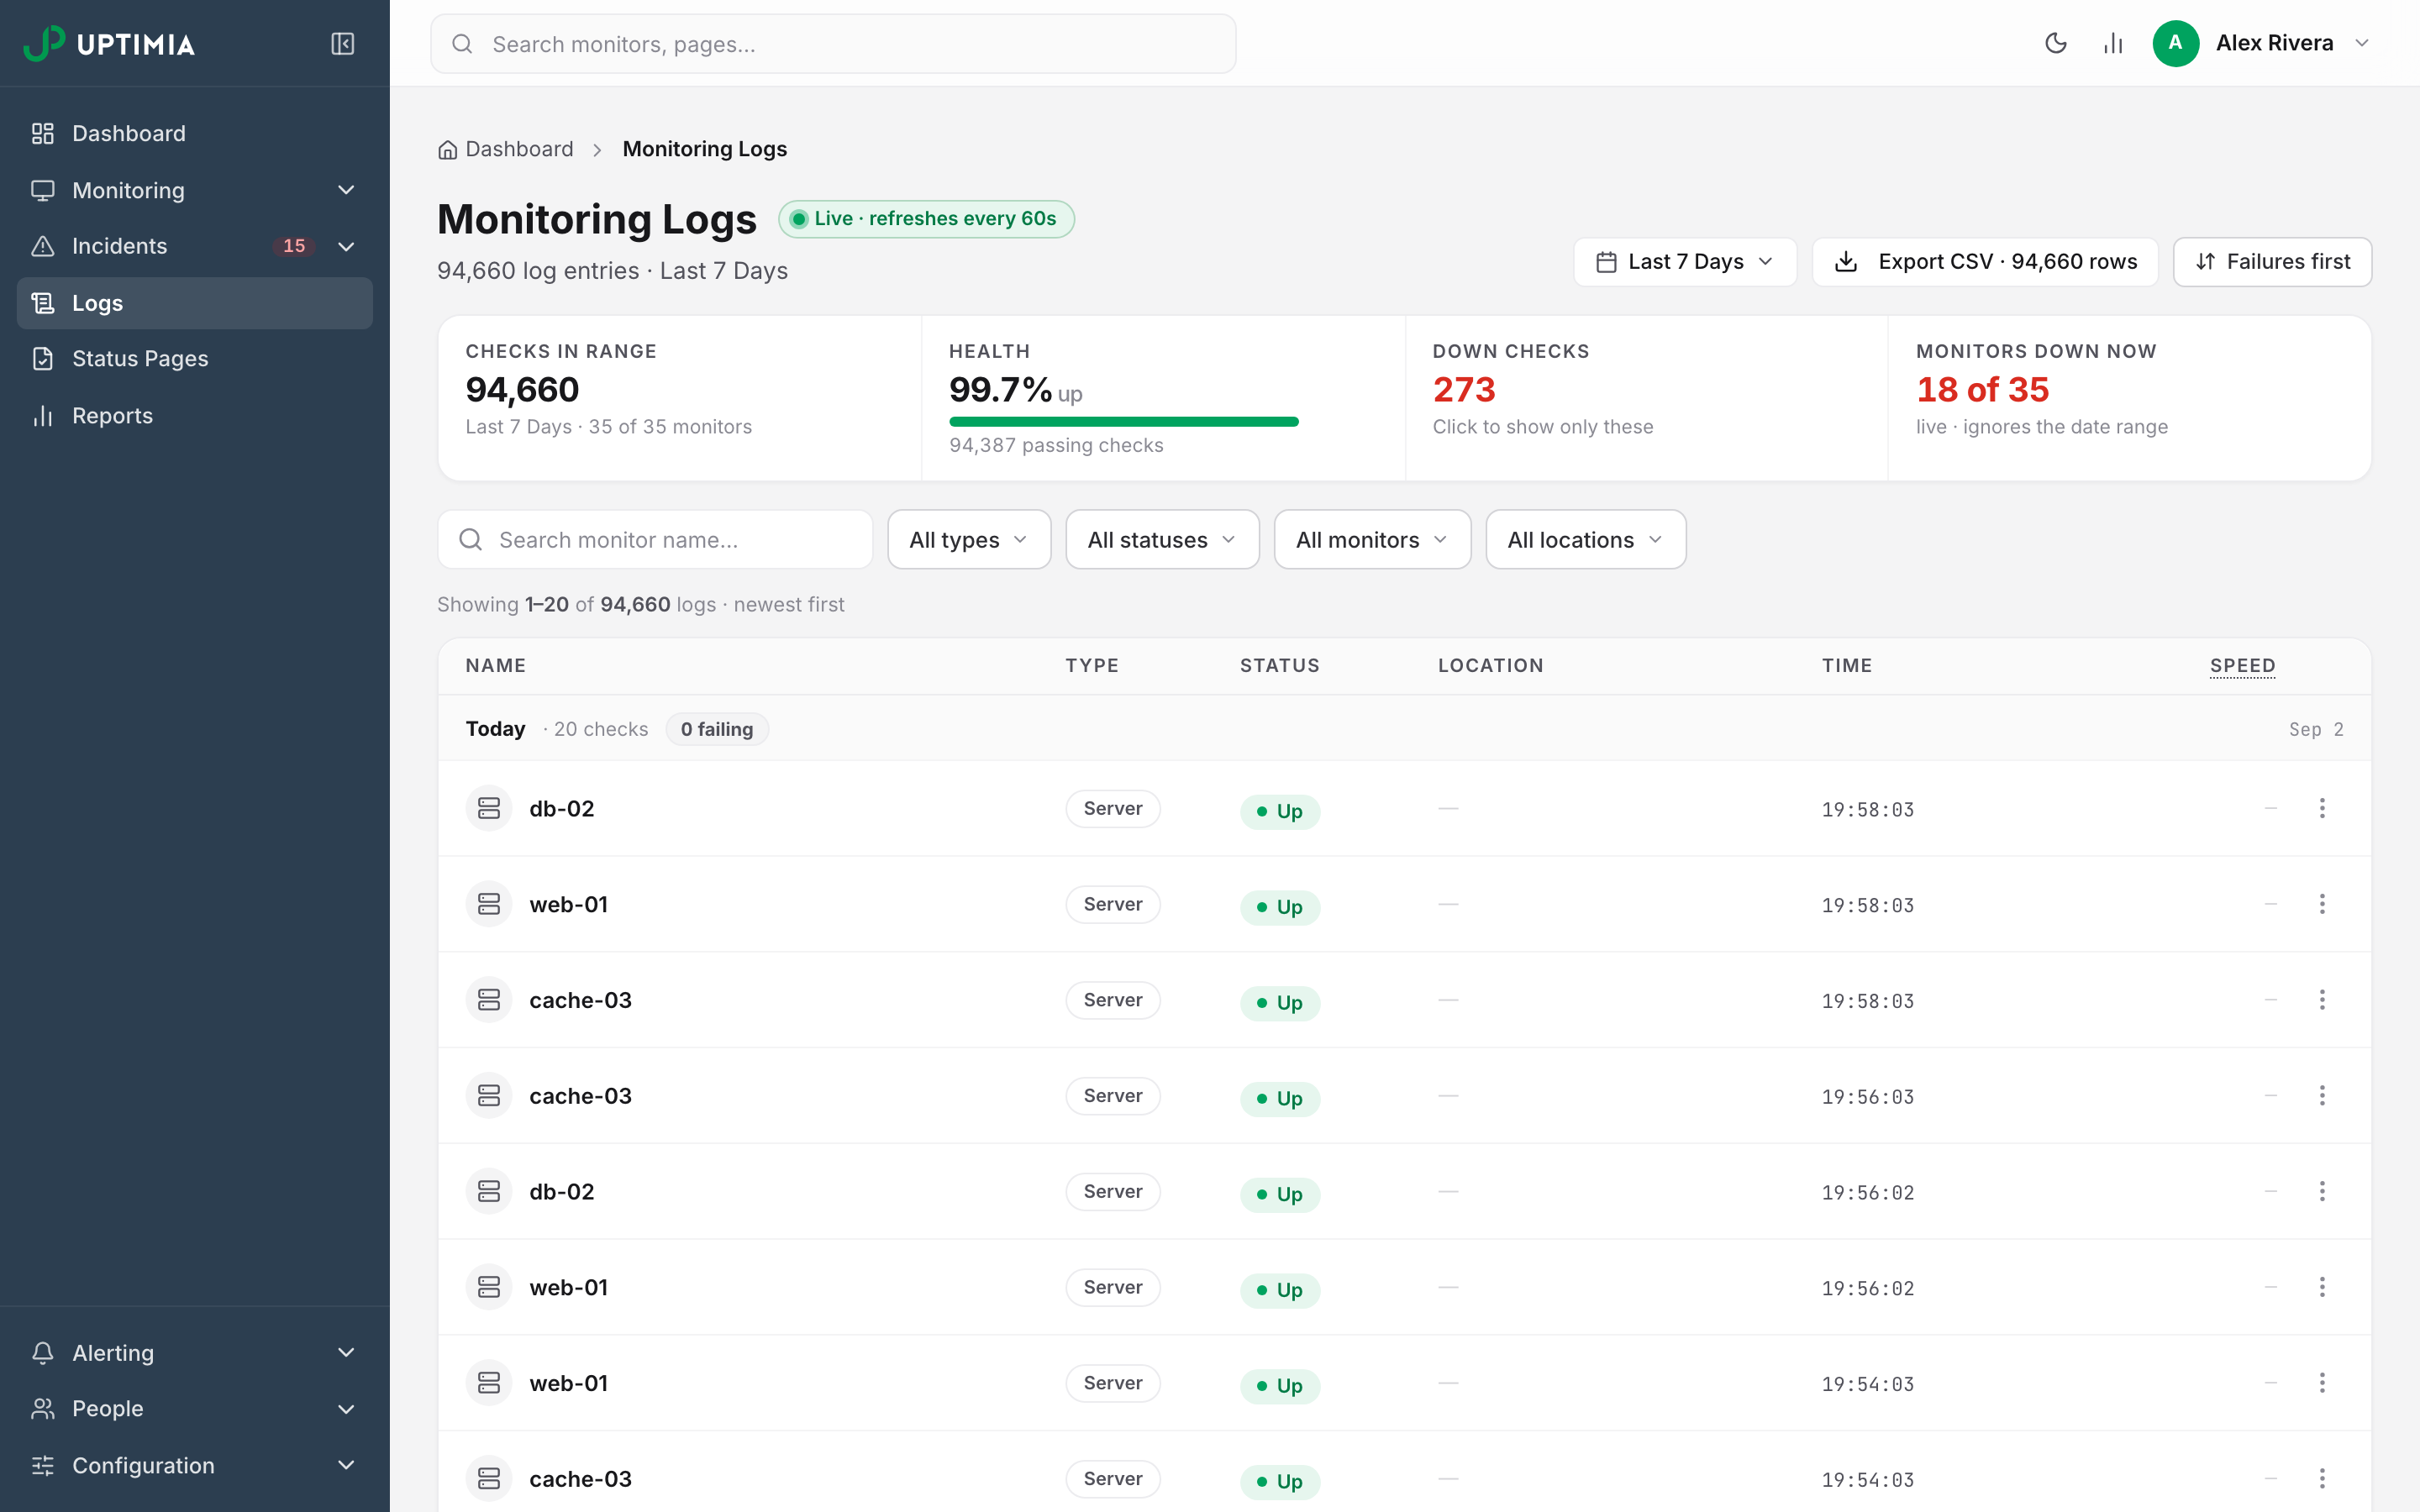Expand the Monitoring sidebar section
Image resolution: width=2420 pixels, height=1512 pixels.
tap(195, 190)
